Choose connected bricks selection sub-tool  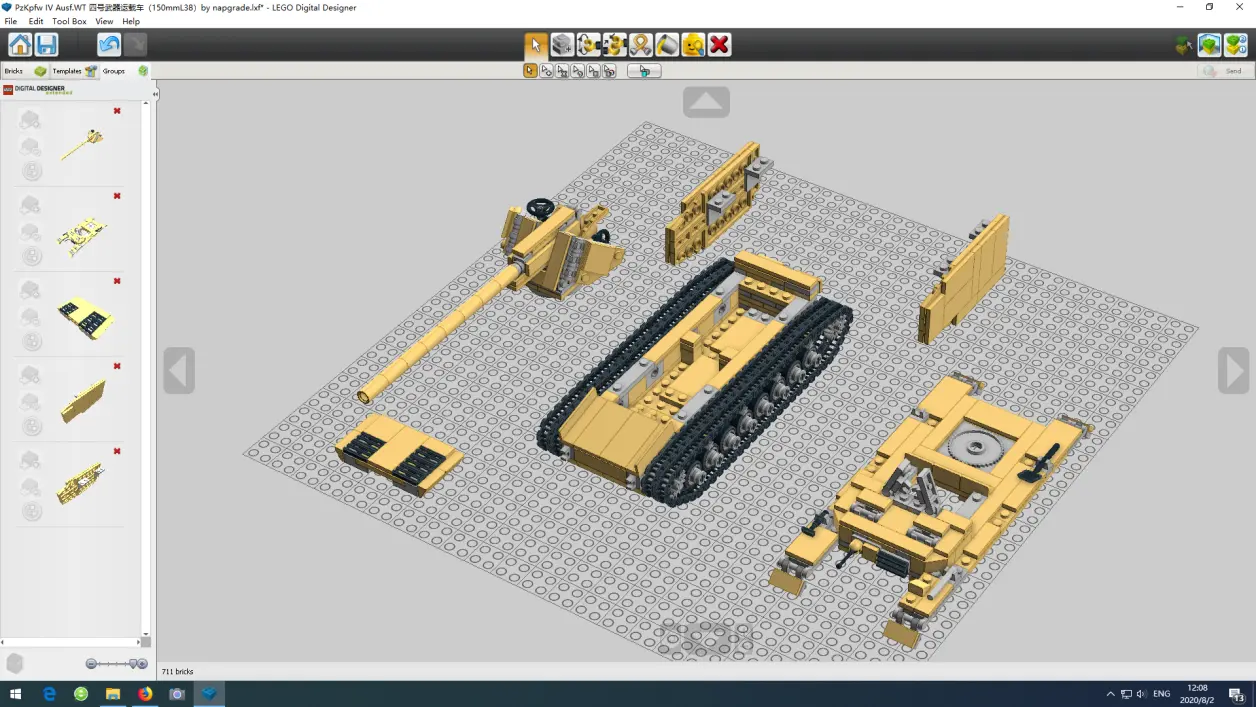click(x=562, y=71)
